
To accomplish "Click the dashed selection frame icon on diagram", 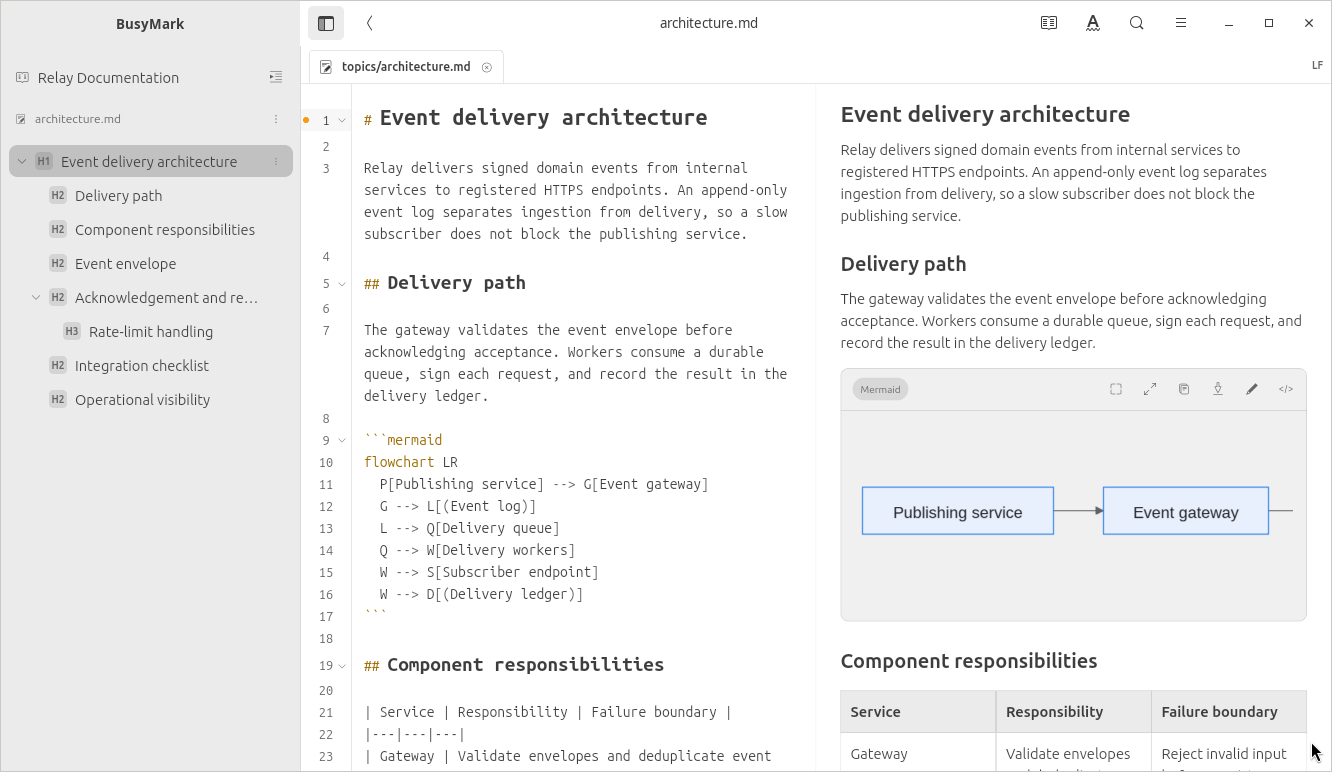I will pos(1116,389).
